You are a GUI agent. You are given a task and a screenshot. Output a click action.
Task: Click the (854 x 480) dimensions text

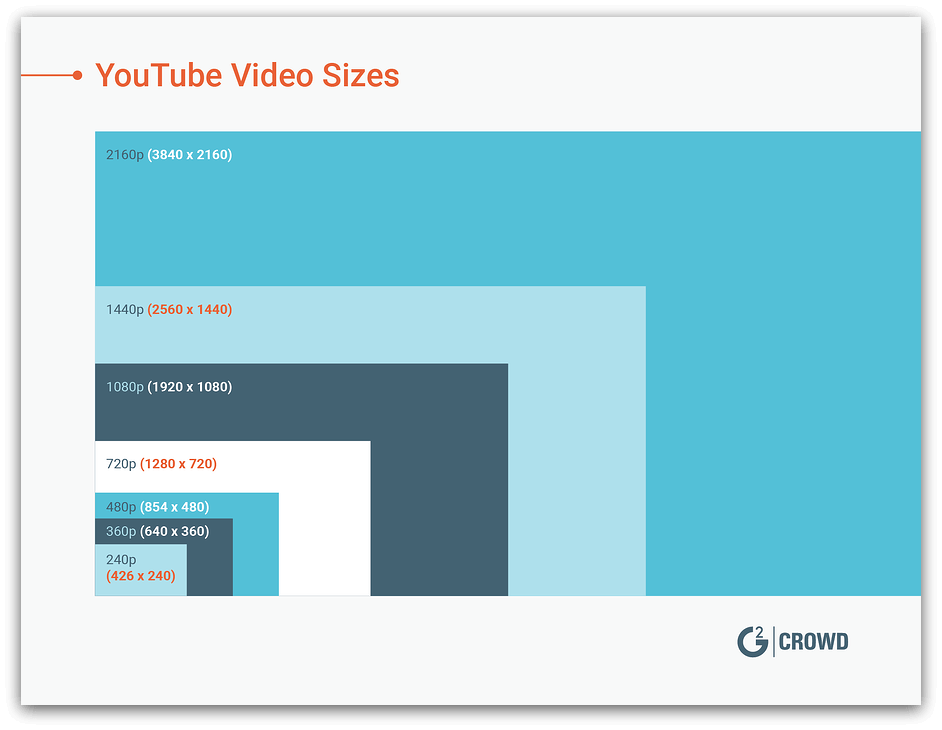[x=174, y=507]
